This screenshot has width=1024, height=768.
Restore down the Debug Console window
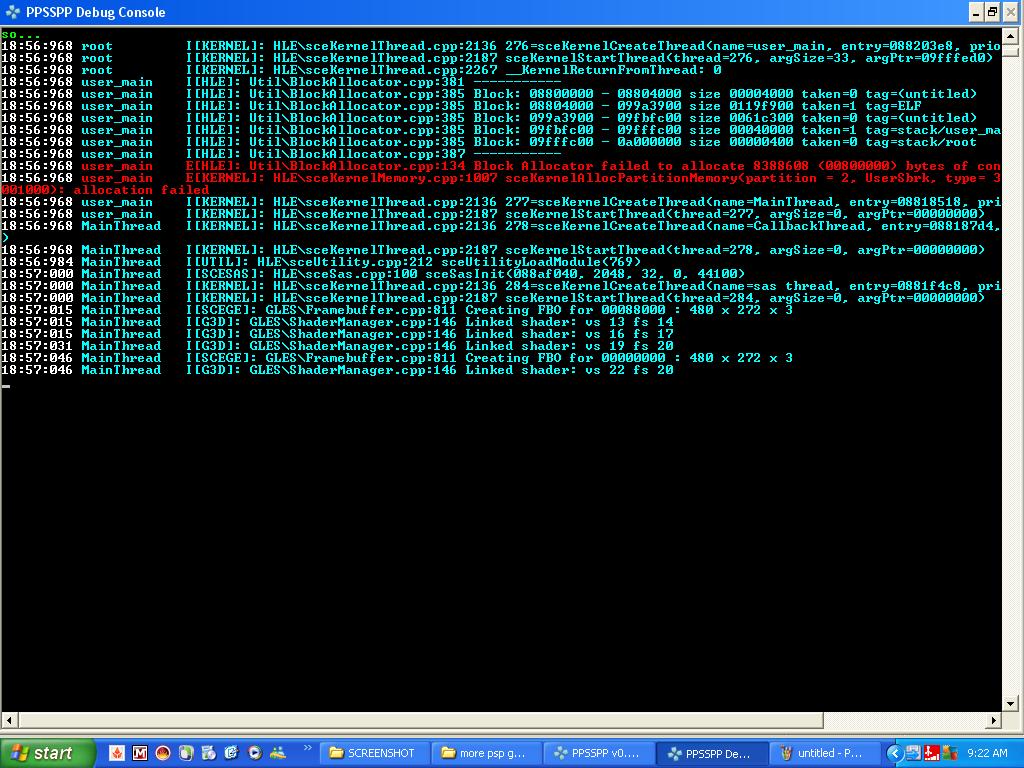pos(992,12)
